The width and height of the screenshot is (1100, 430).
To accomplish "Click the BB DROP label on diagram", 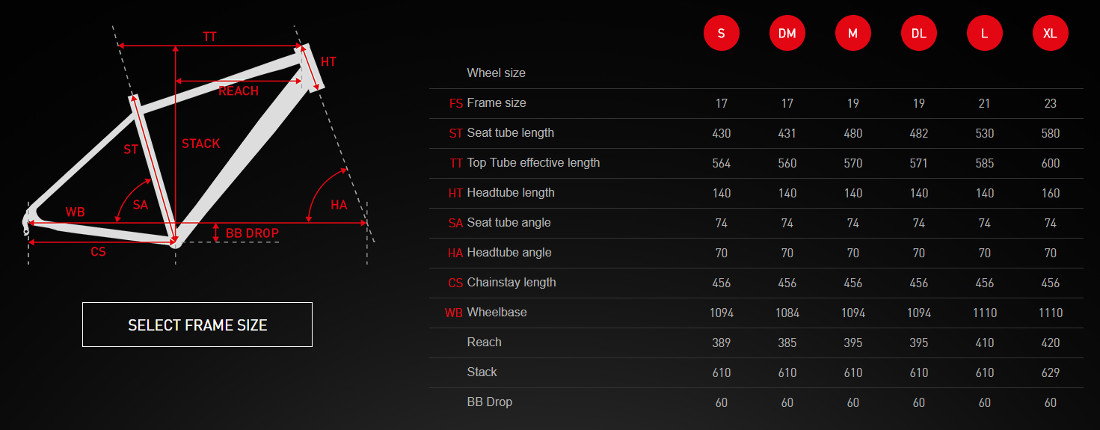I will click(252, 233).
